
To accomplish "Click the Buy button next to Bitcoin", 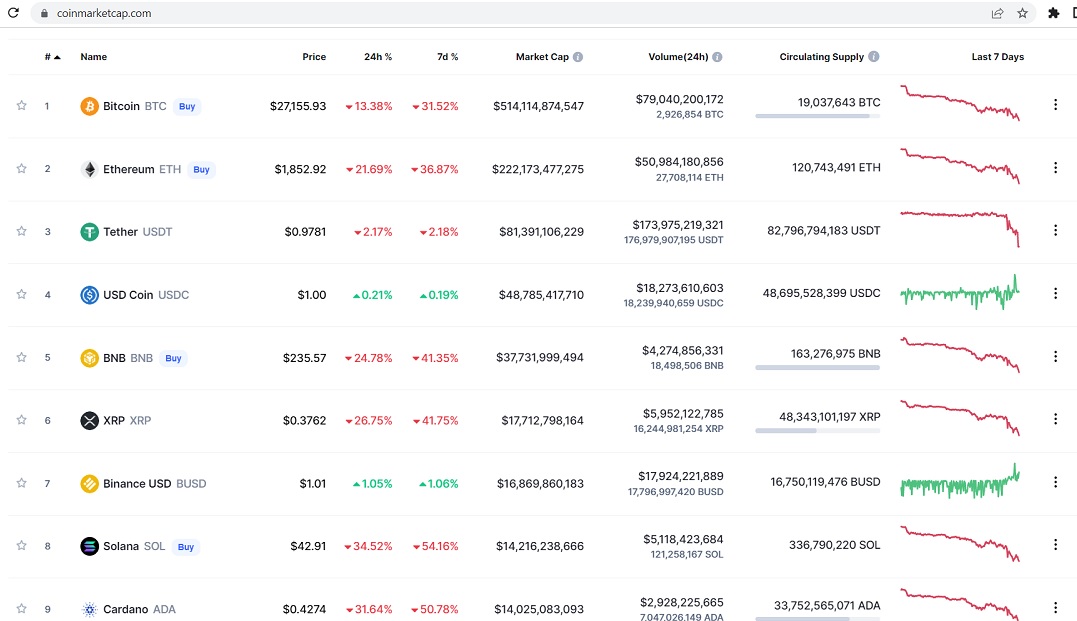I will 187,106.
